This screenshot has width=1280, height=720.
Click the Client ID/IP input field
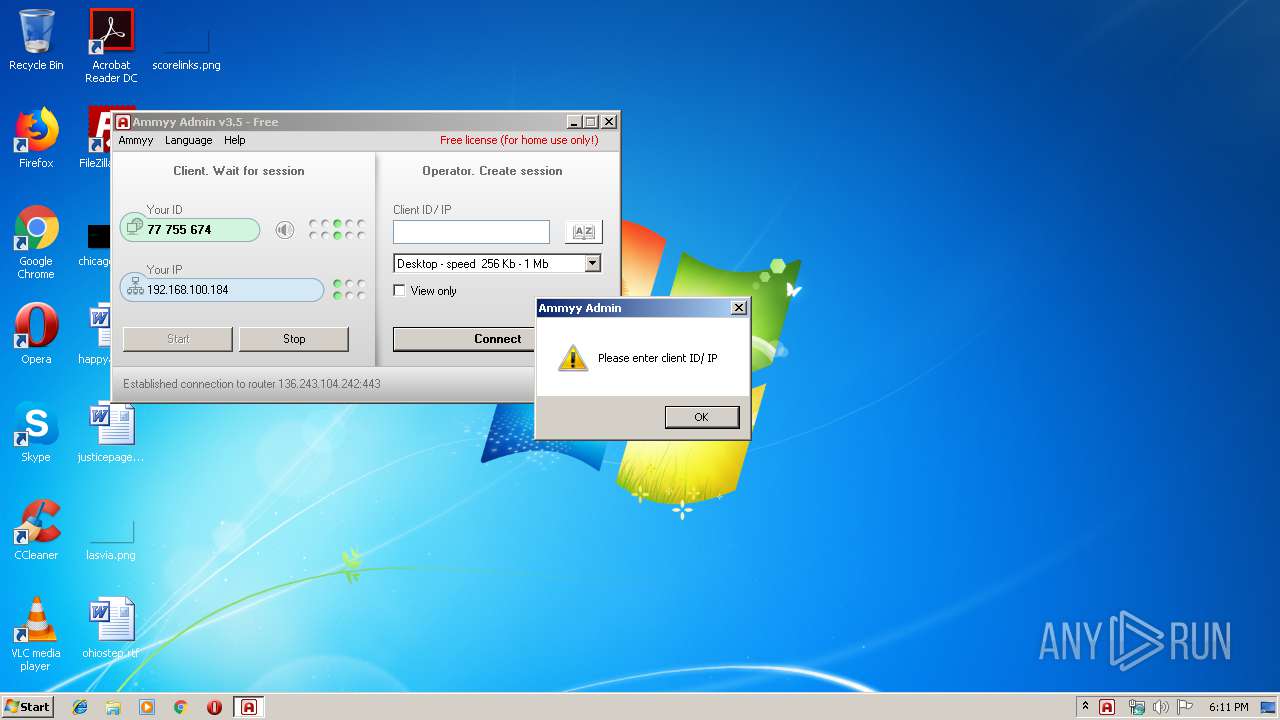(471, 232)
